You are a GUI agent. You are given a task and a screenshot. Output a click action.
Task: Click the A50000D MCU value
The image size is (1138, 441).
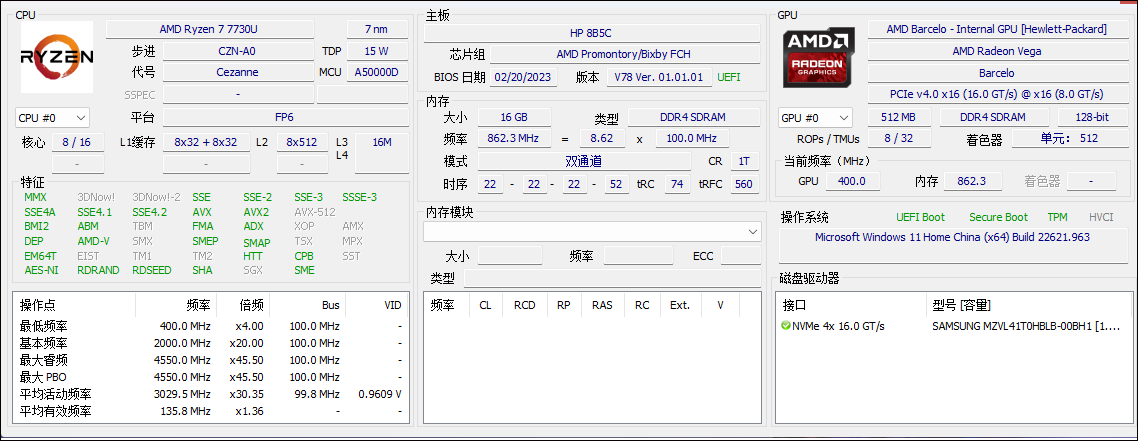[377, 73]
